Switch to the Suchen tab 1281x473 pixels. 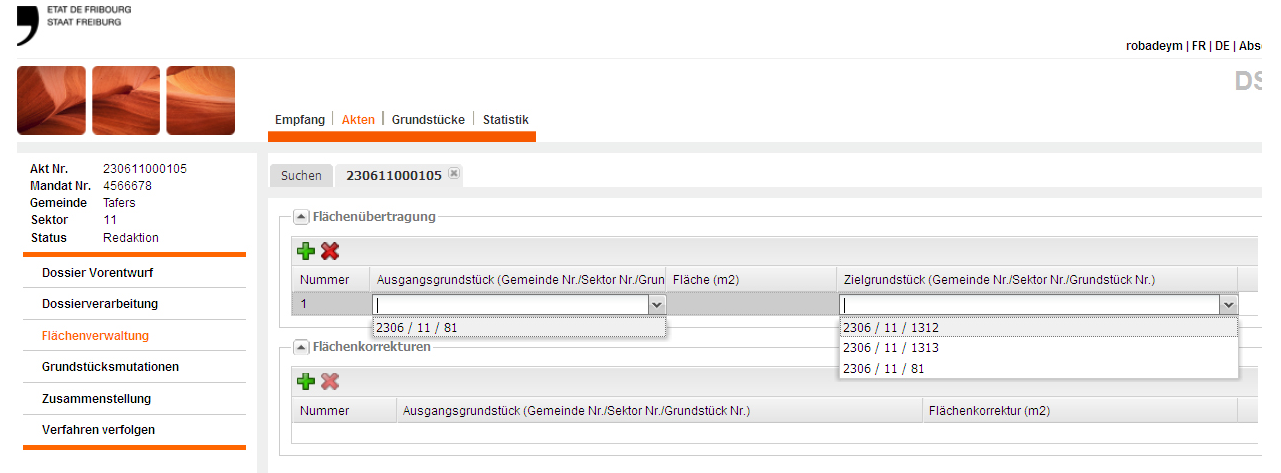tap(301, 176)
